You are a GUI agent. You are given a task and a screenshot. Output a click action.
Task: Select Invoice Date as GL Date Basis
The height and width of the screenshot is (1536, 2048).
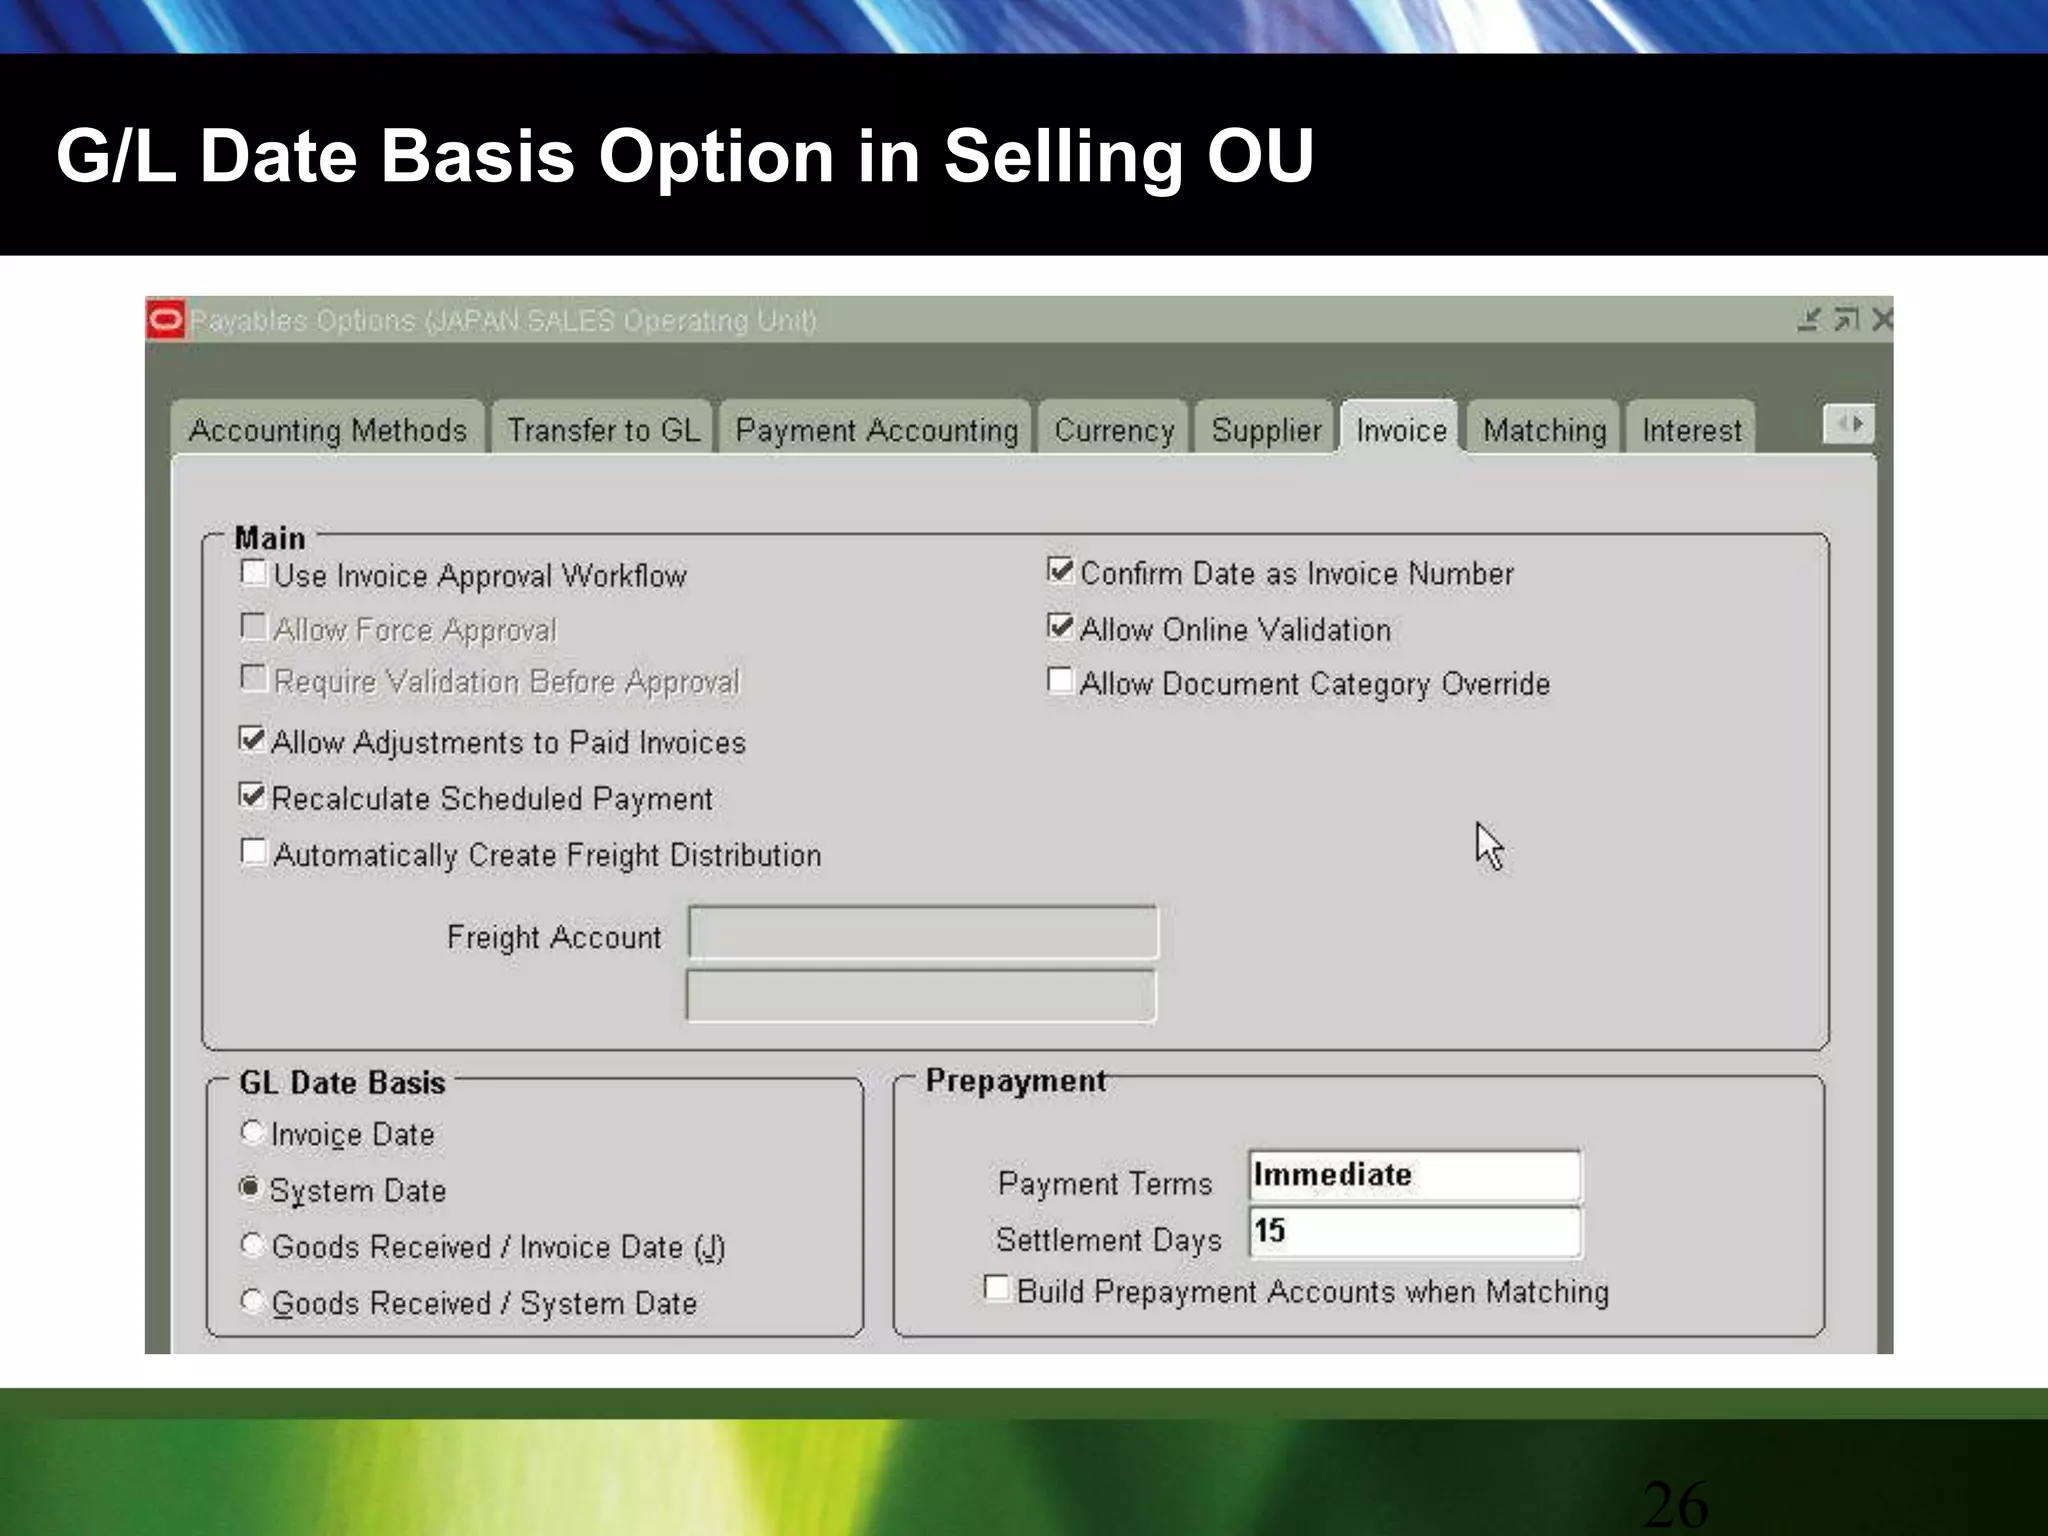coord(252,1133)
